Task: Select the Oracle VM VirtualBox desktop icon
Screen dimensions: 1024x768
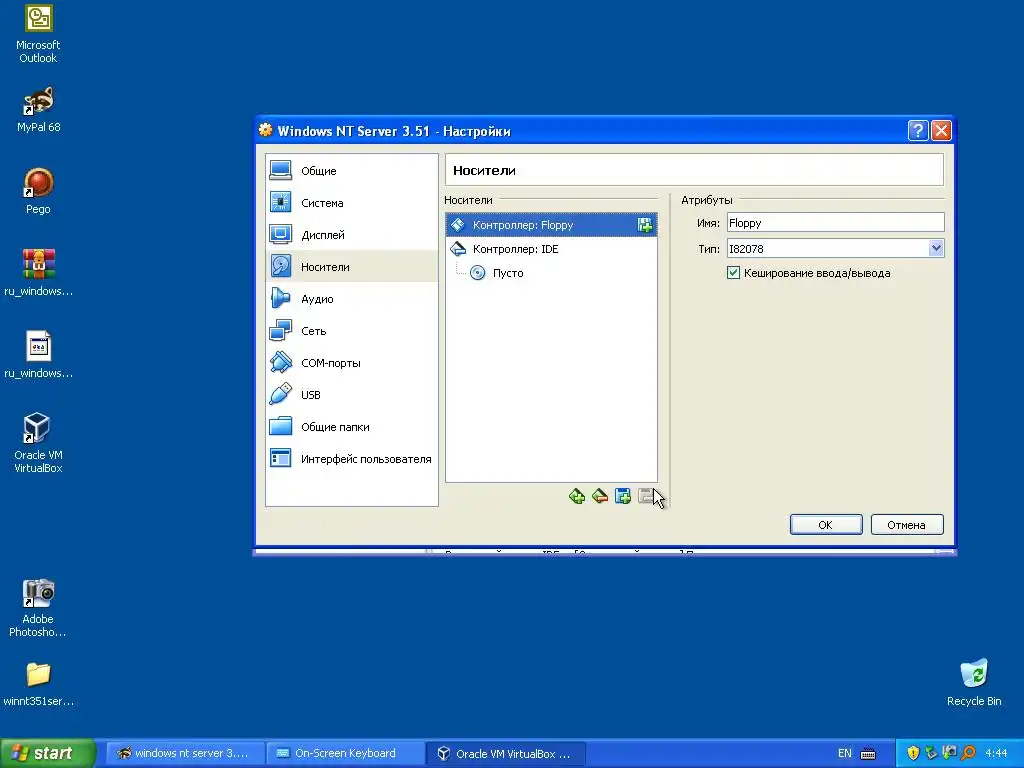Action: (38, 443)
